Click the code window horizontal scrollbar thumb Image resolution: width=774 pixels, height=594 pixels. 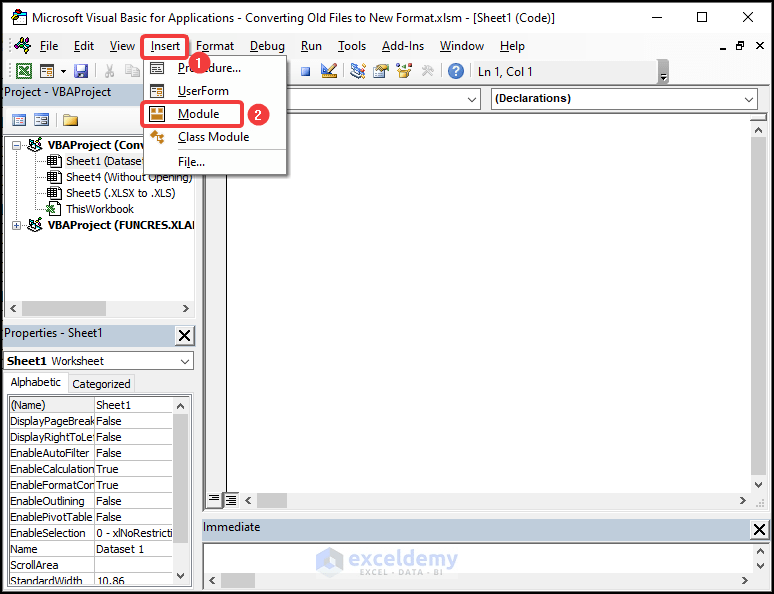(x=271, y=501)
